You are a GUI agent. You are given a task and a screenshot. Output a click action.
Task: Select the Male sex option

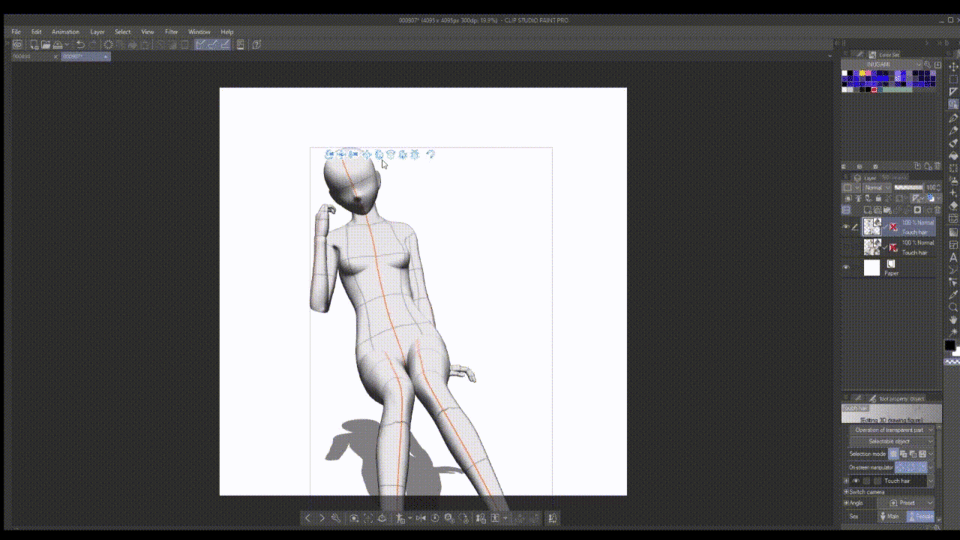pyautogui.click(x=890, y=517)
